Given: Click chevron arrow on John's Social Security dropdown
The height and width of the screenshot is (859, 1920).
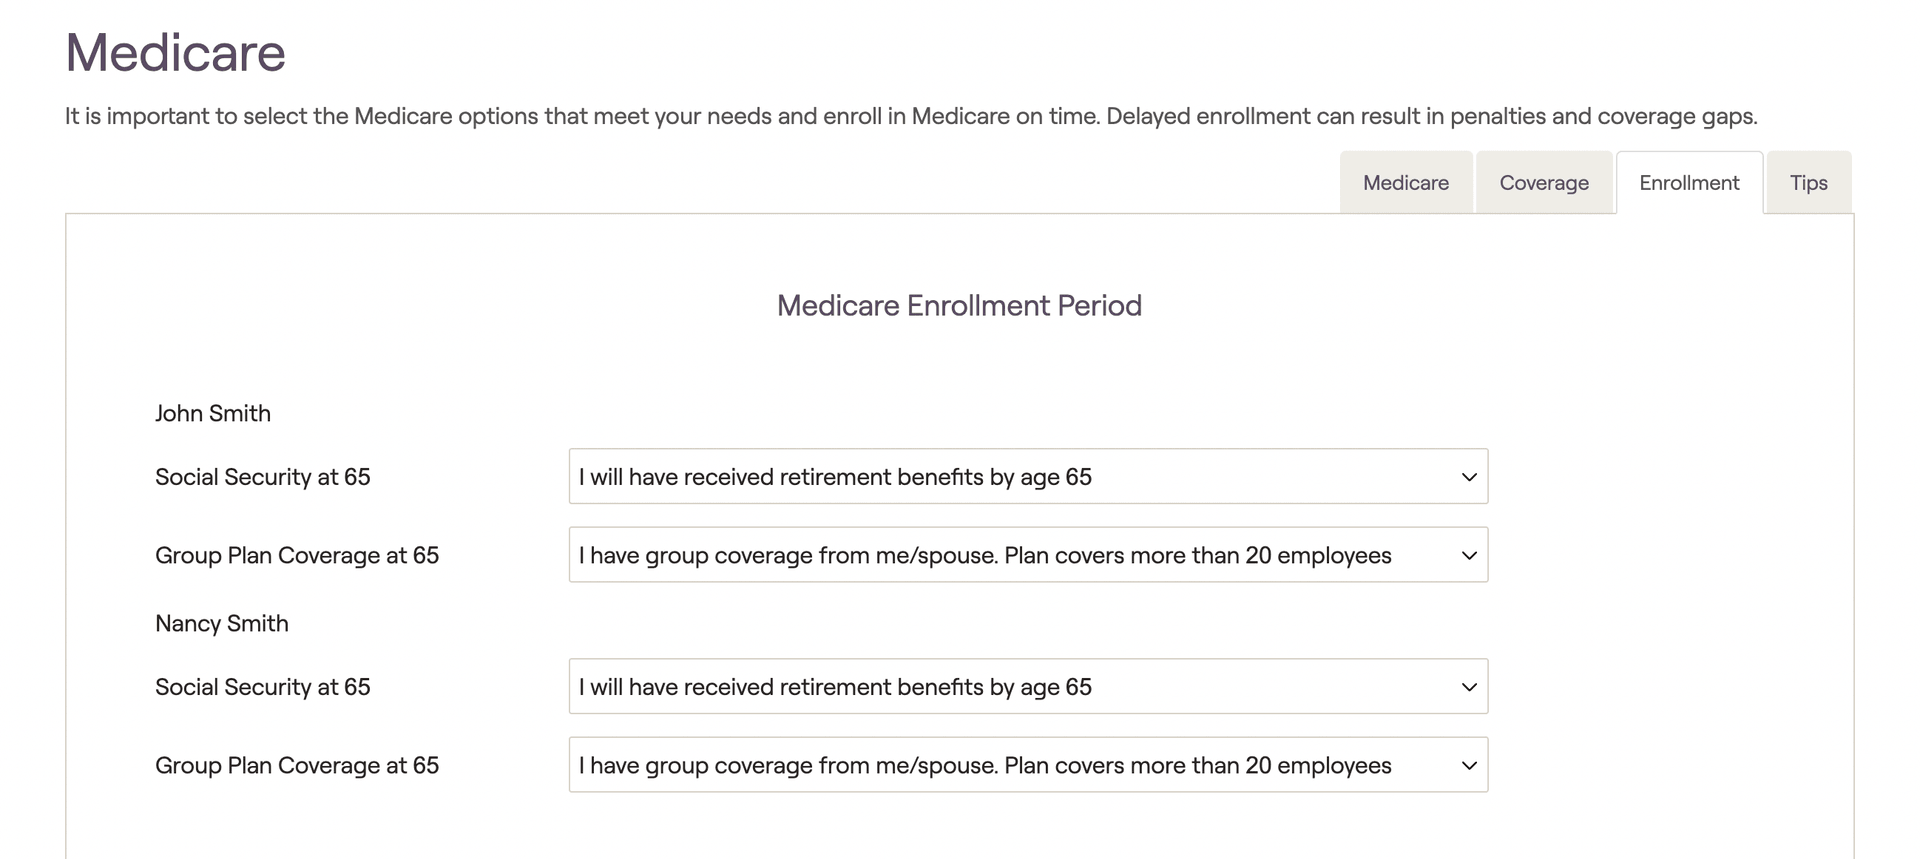Looking at the screenshot, I should [x=1468, y=477].
